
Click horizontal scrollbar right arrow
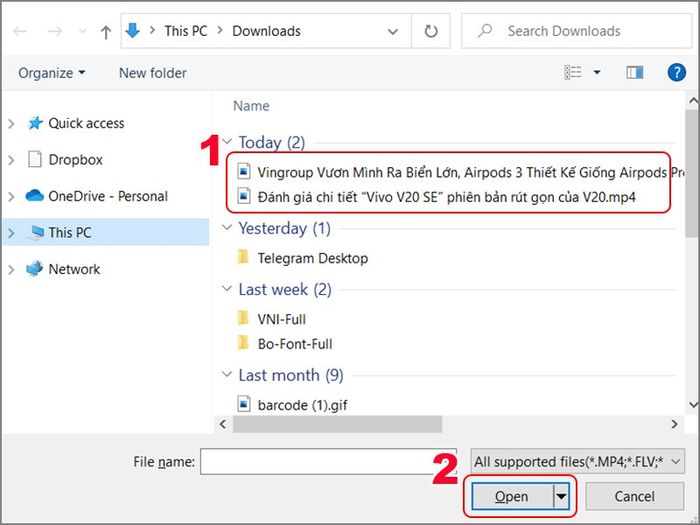click(x=674, y=424)
